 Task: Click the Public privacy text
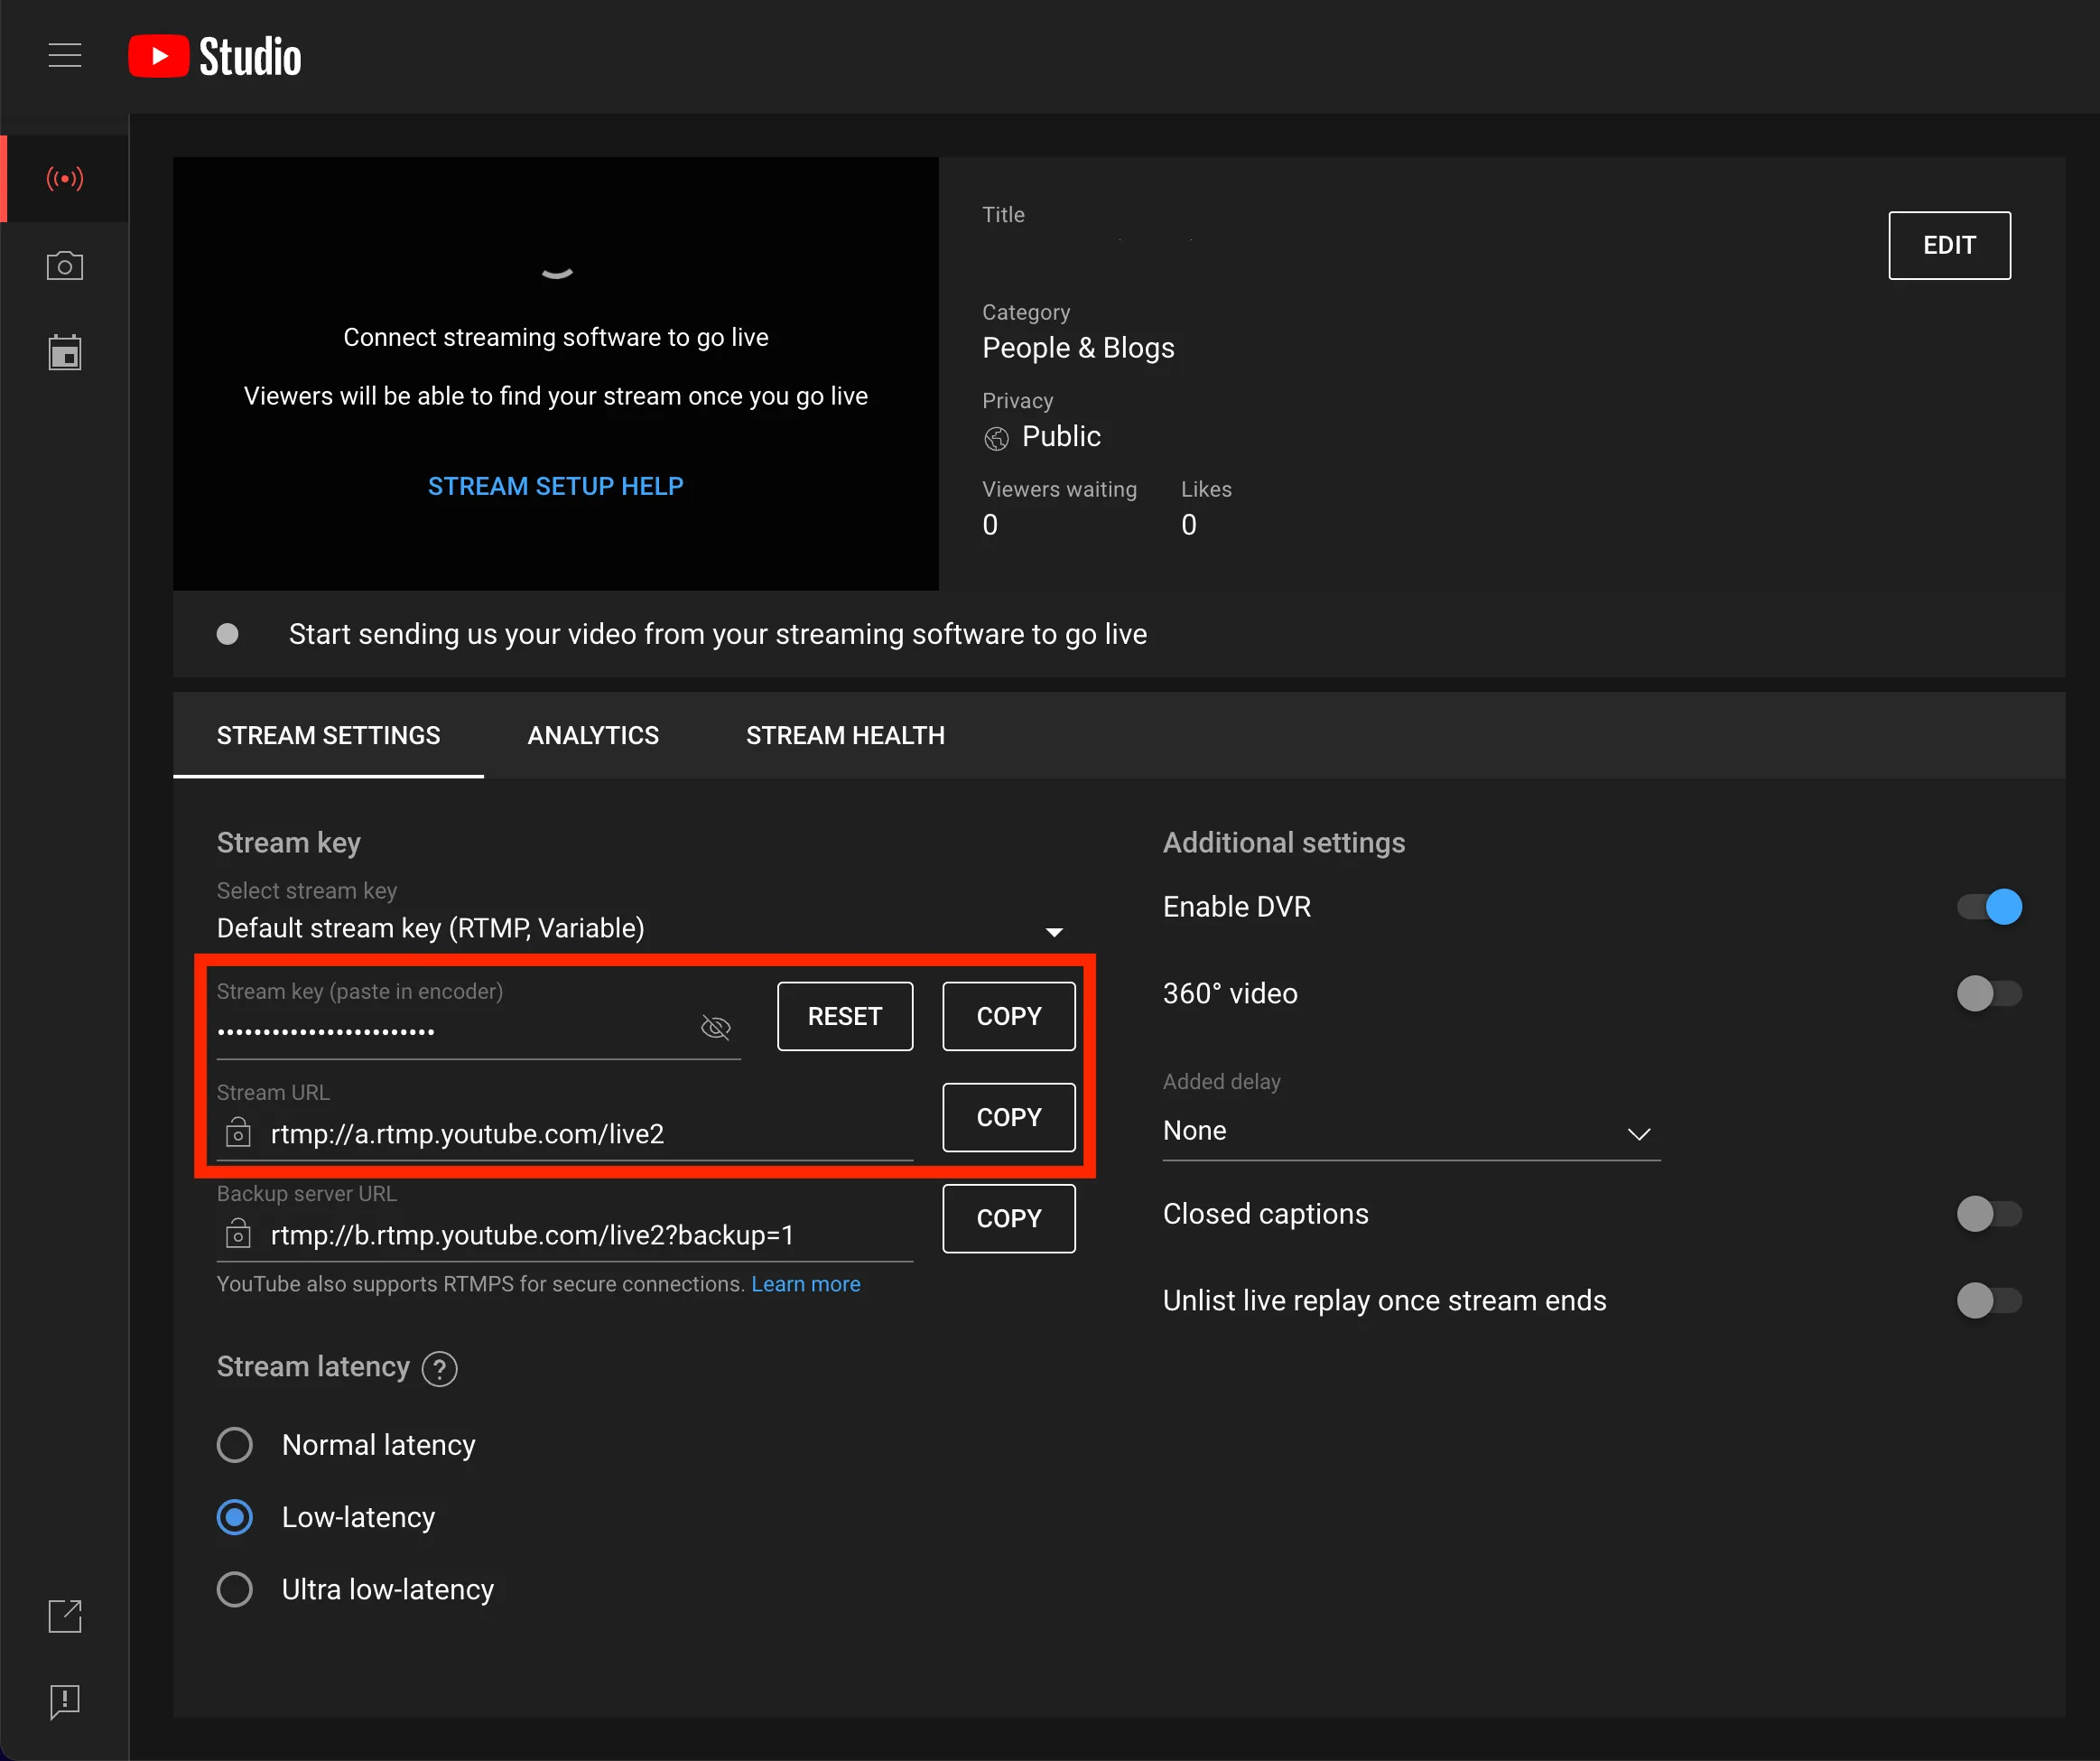click(x=1061, y=437)
